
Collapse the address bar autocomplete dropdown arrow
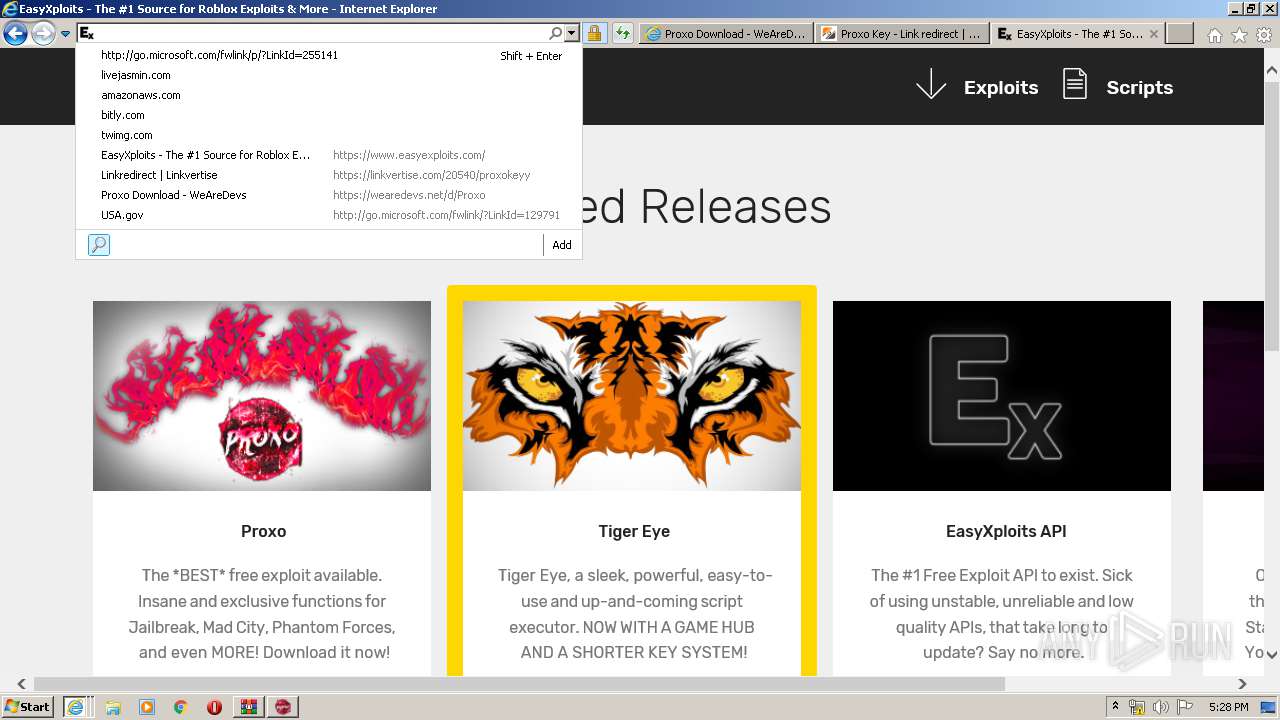point(572,34)
